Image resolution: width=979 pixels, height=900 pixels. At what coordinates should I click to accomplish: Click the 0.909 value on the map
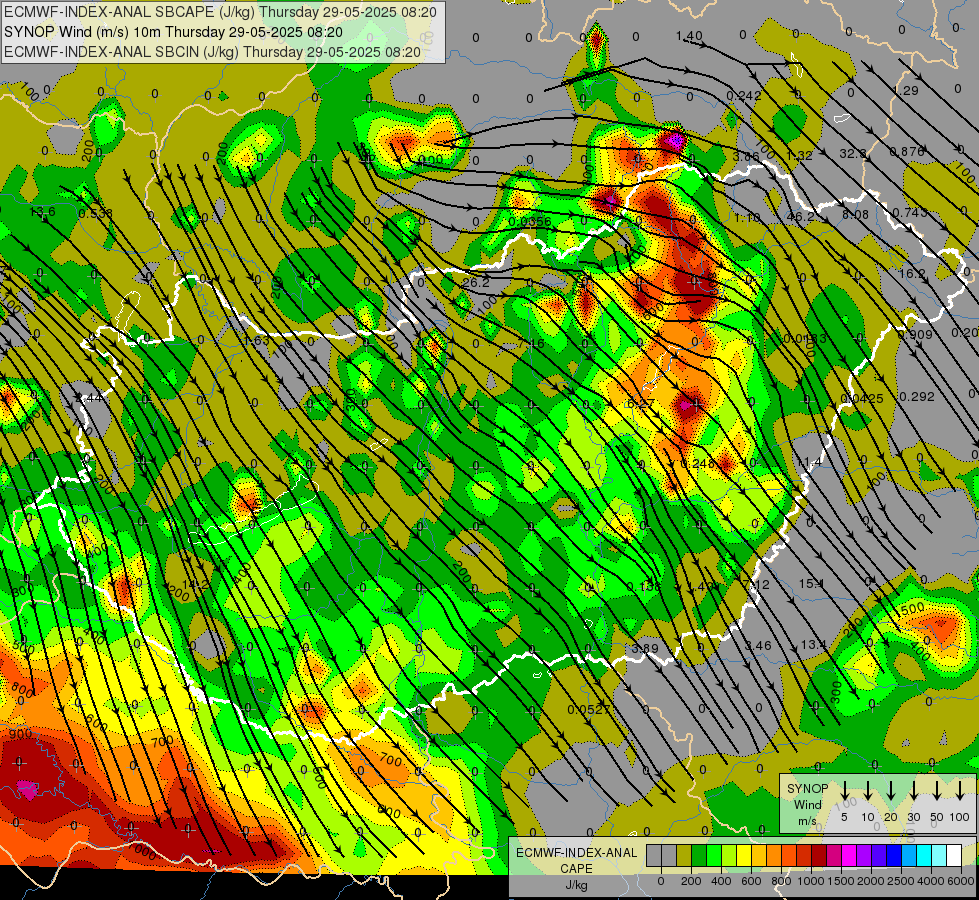click(x=915, y=335)
